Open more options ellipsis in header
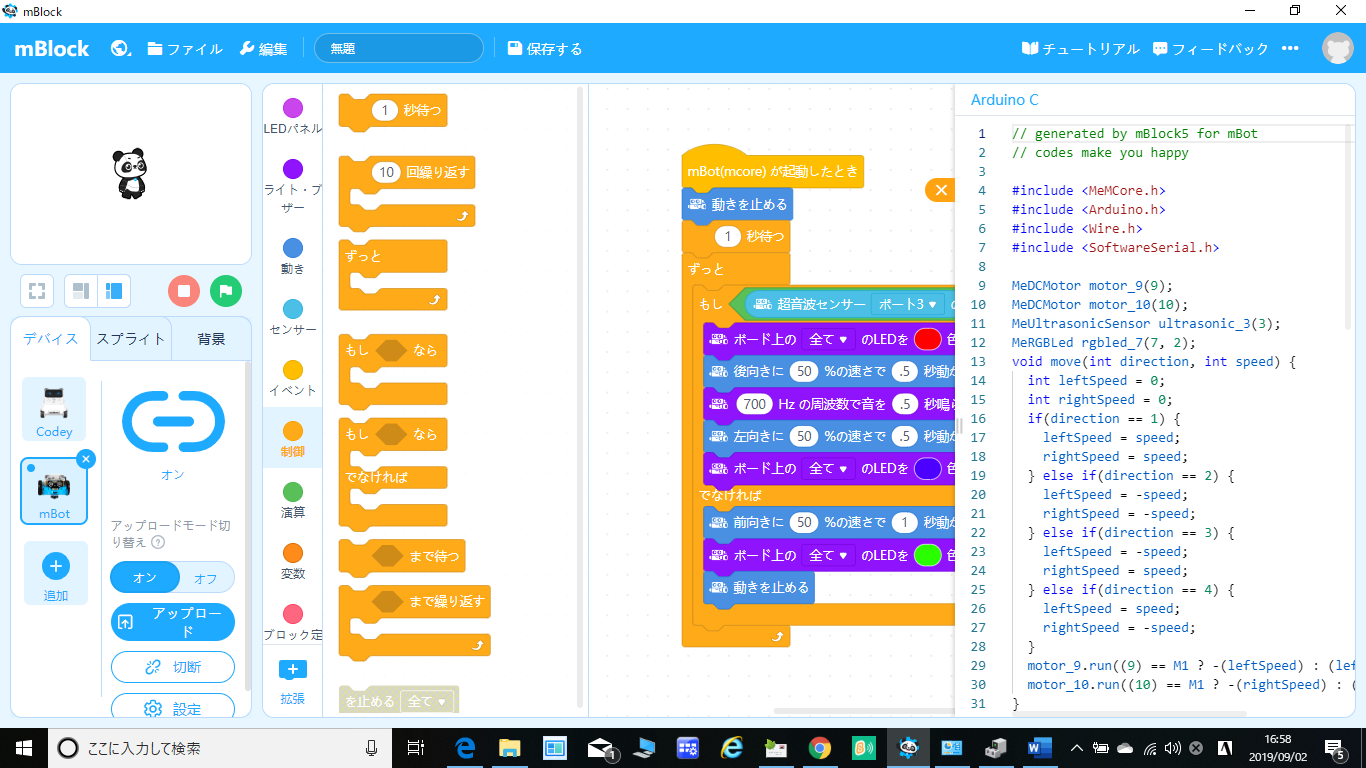Screen dimensions: 1366x768 (x=1290, y=48)
